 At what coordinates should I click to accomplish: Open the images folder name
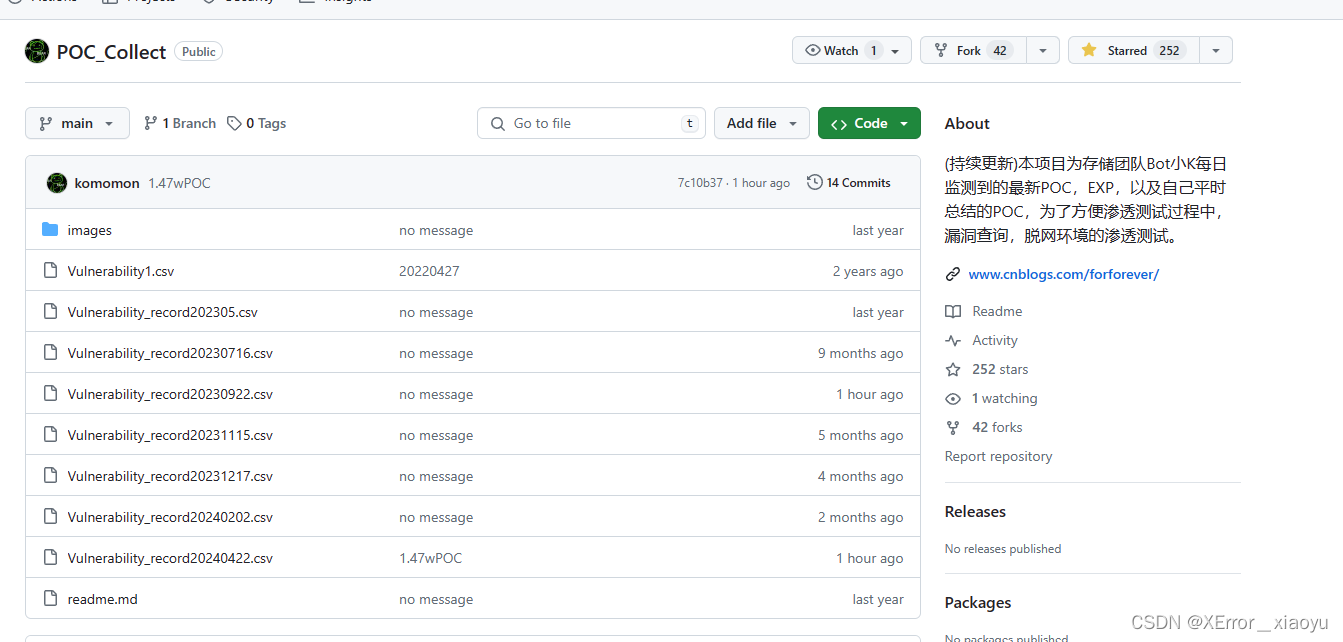(x=89, y=230)
